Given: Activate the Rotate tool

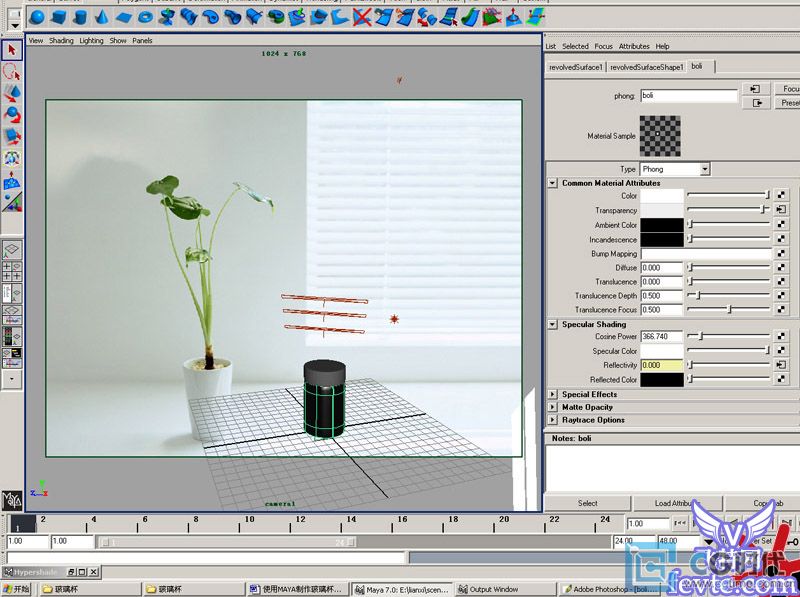Looking at the screenshot, I should pyautogui.click(x=12, y=115).
